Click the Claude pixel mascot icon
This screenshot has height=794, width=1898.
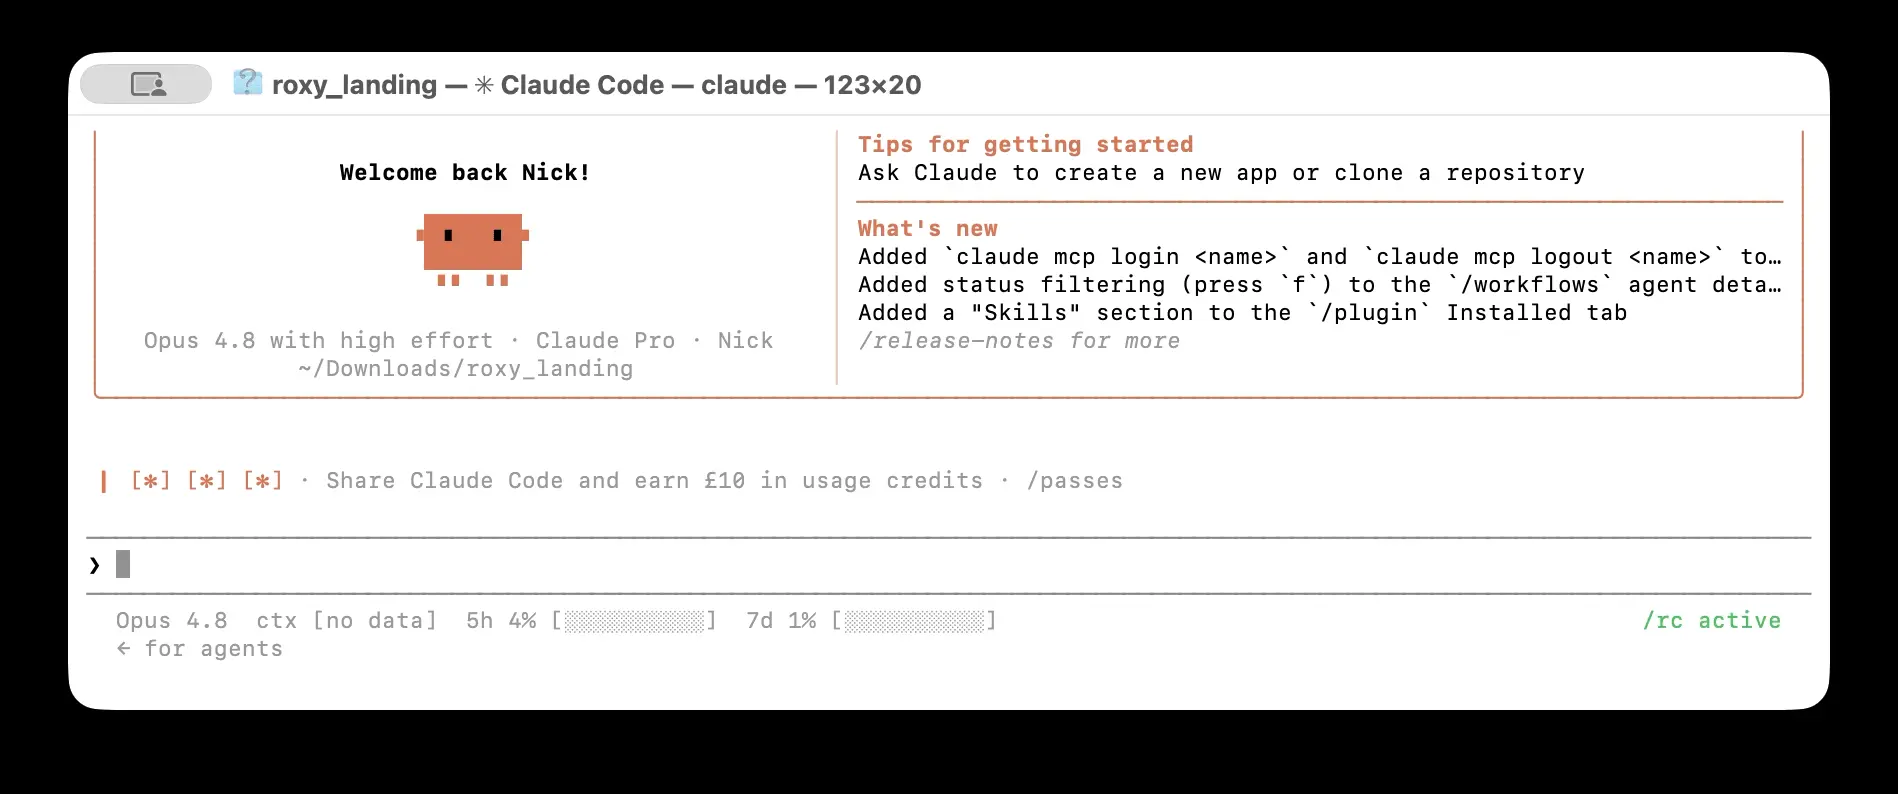(472, 249)
